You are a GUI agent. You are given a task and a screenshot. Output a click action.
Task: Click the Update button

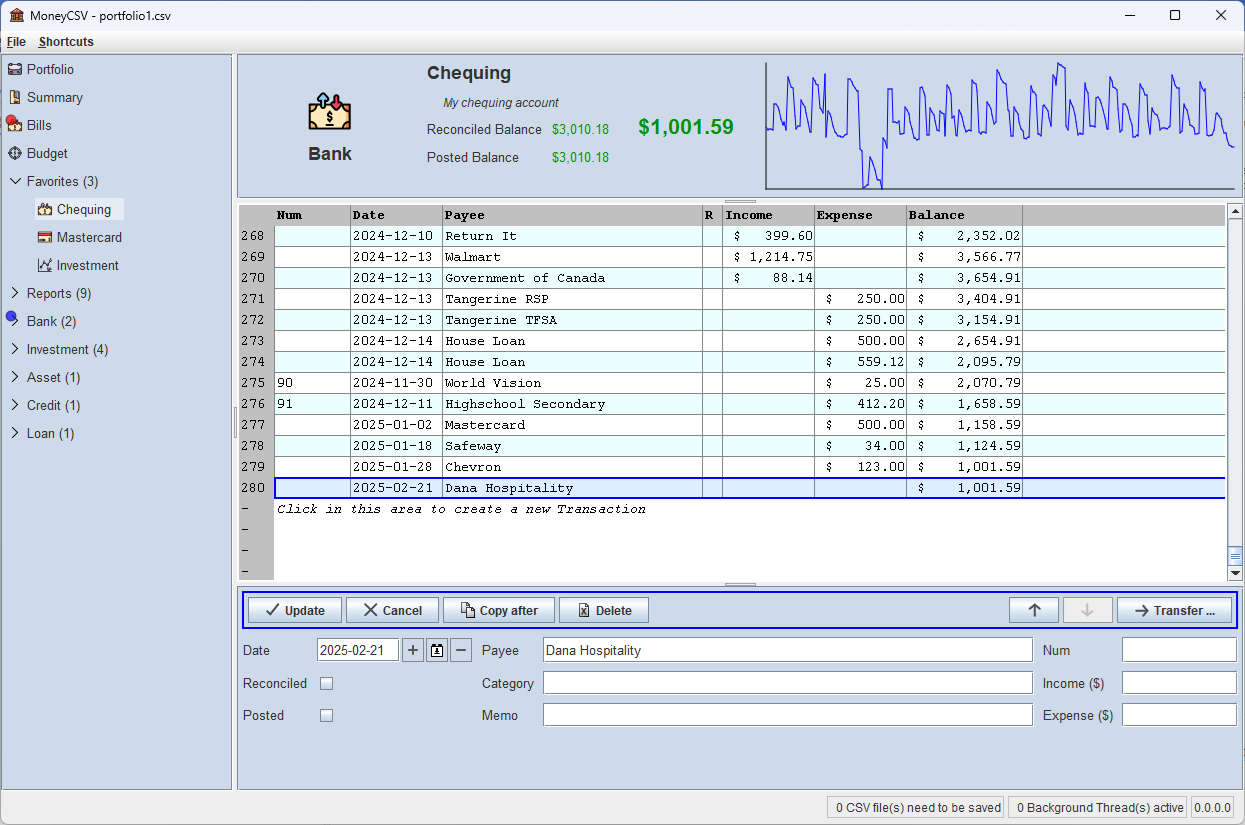pyautogui.click(x=293, y=610)
